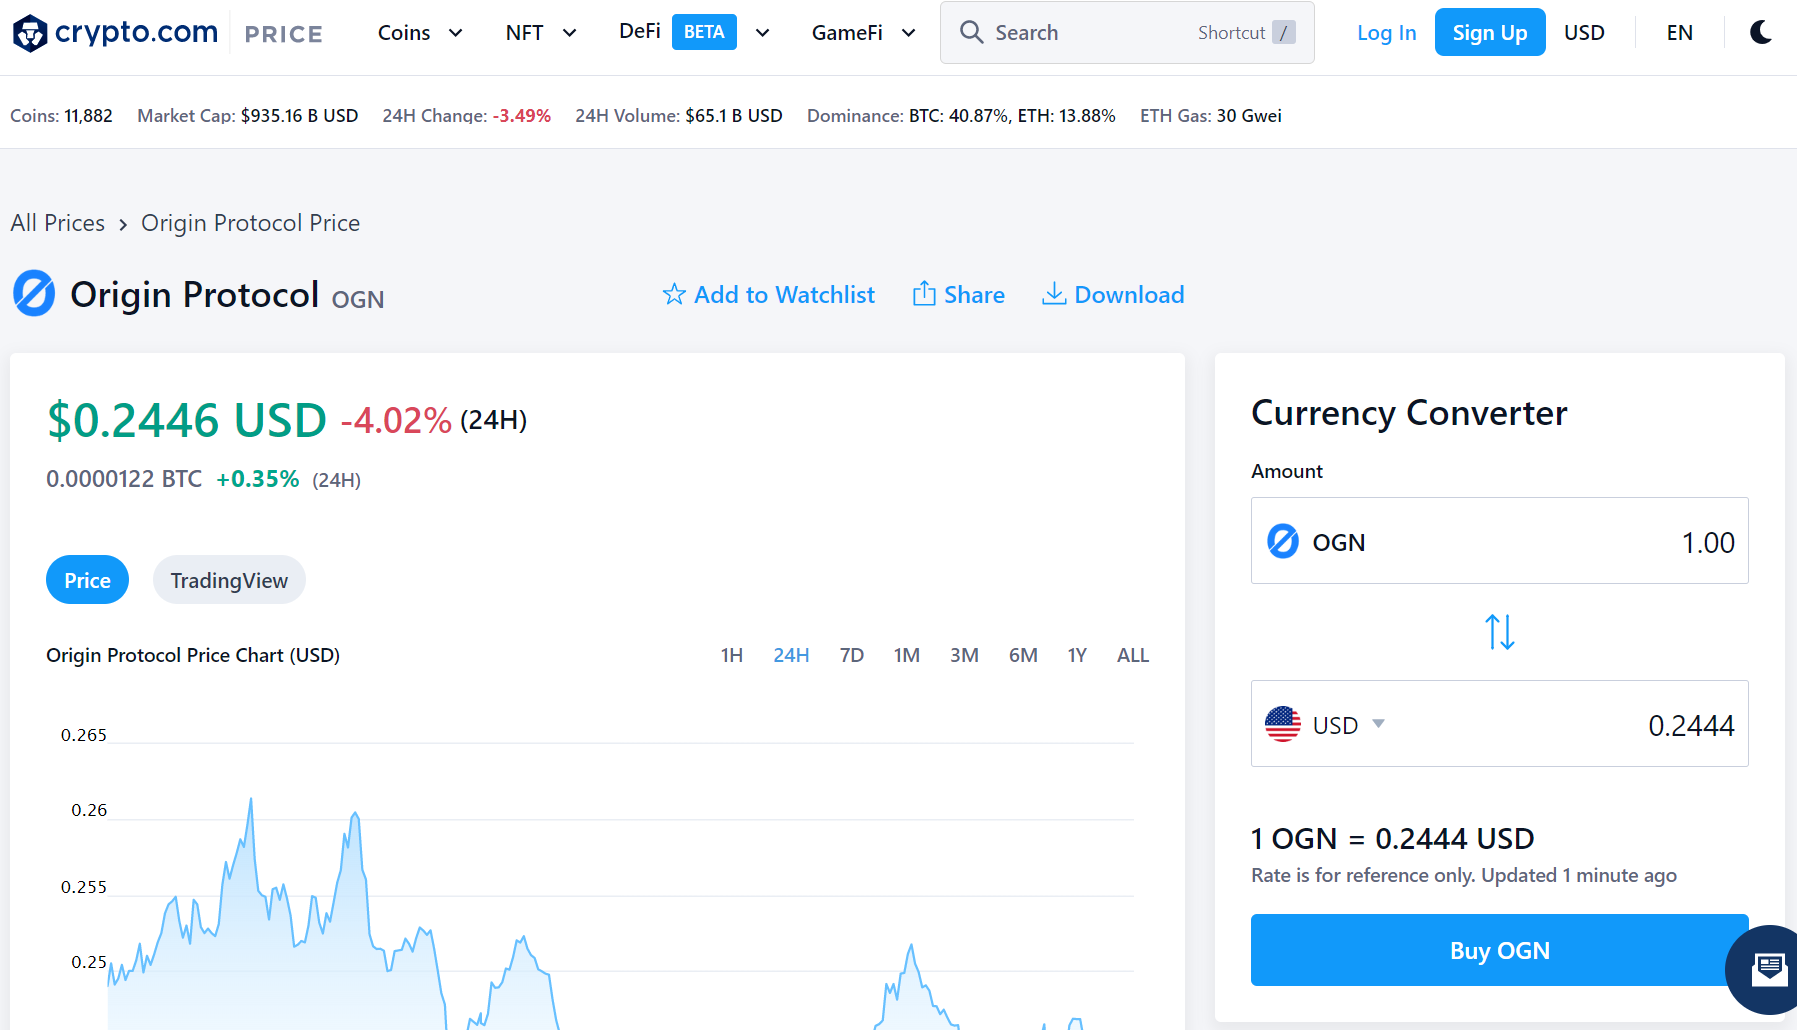Click the Coins: 11,882 stat

tap(61, 116)
